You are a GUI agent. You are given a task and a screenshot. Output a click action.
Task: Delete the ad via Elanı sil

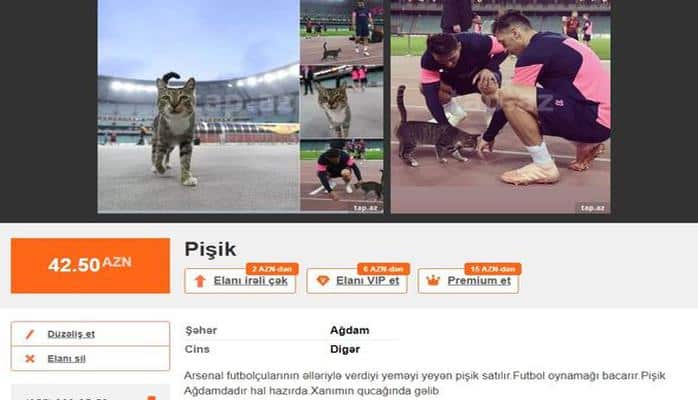66,359
